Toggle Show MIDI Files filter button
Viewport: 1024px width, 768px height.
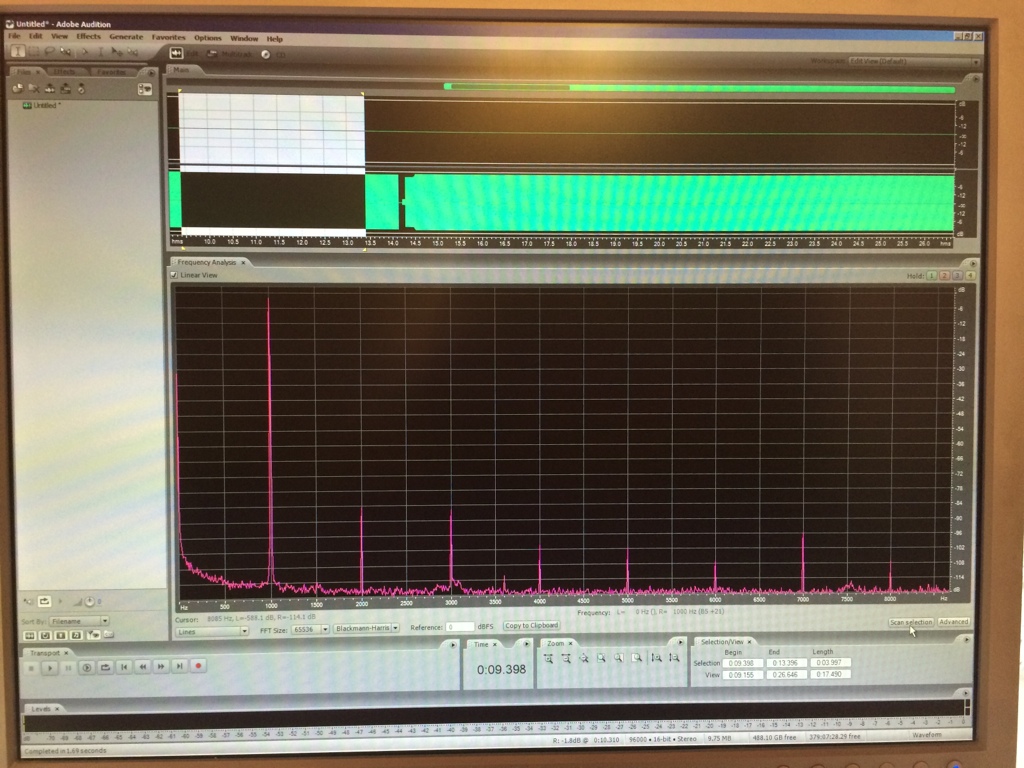click(76, 635)
